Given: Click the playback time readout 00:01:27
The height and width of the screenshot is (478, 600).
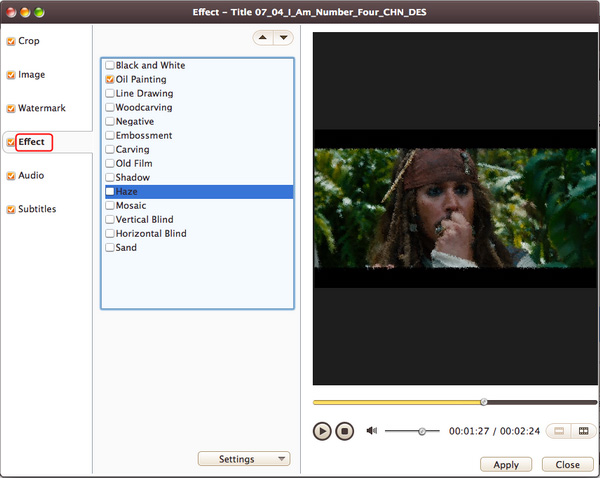Looking at the screenshot, I should click(469, 431).
